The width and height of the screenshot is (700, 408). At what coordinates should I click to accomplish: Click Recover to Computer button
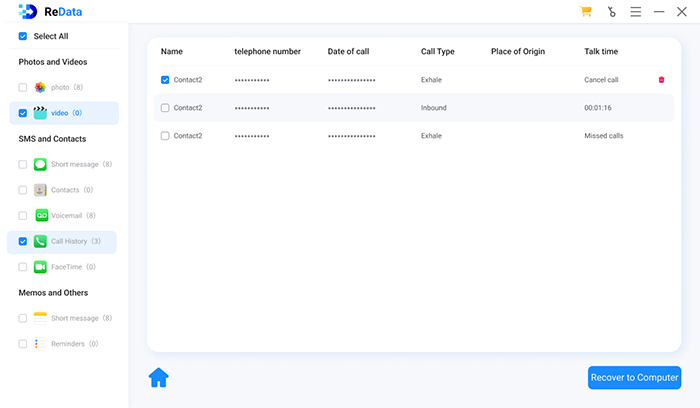(x=635, y=377)
